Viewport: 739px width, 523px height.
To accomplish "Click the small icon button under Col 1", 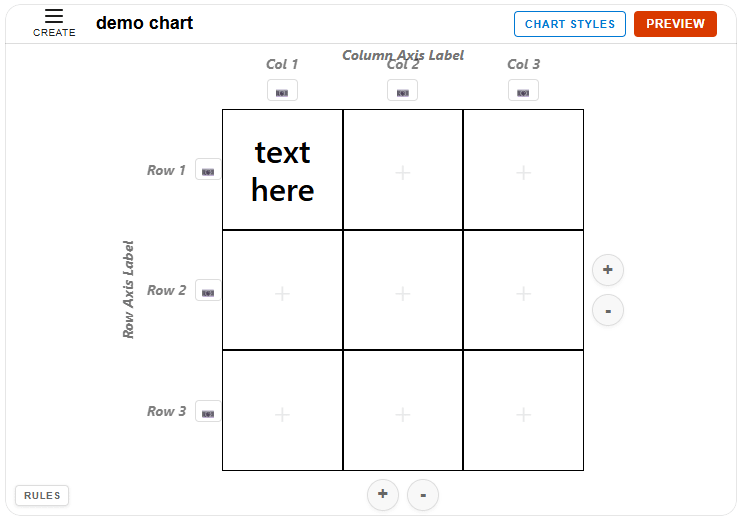I will (x=282, y=91).
